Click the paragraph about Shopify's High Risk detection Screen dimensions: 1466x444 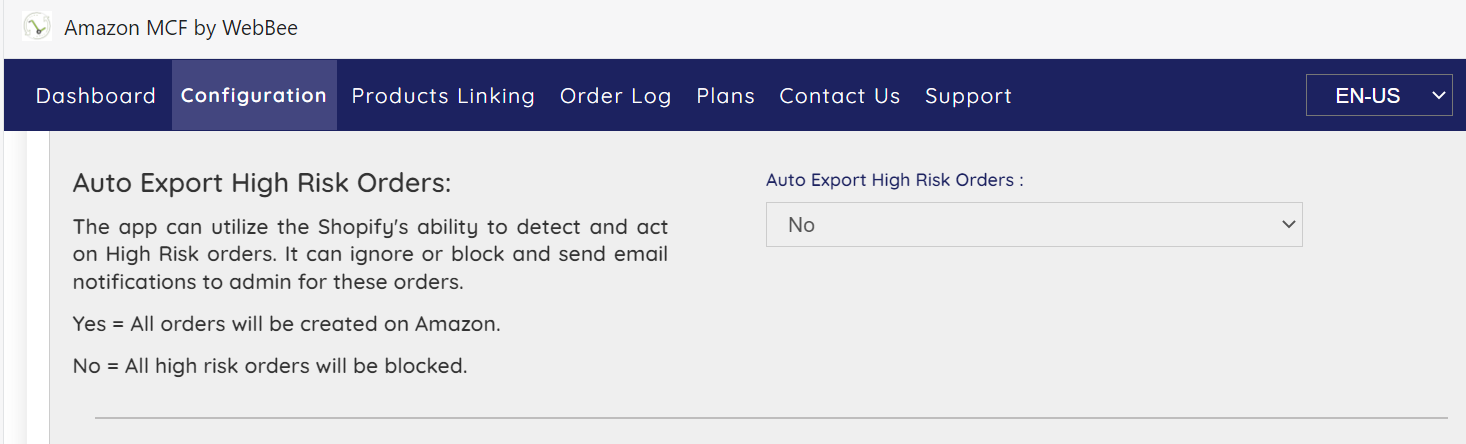370,254
